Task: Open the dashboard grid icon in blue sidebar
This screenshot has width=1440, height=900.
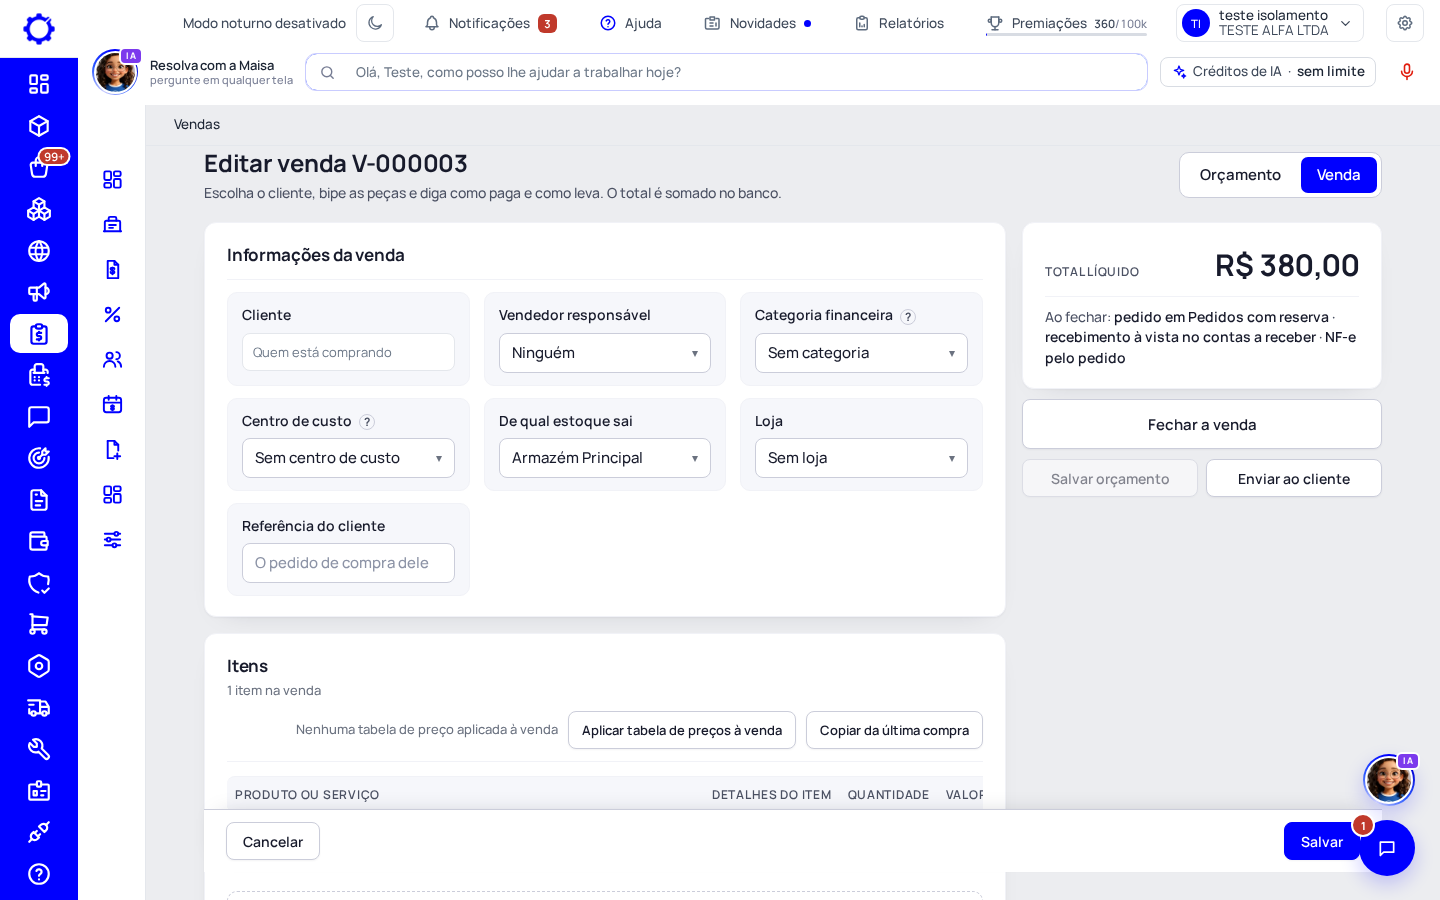Action: click(x=39, y=84)
